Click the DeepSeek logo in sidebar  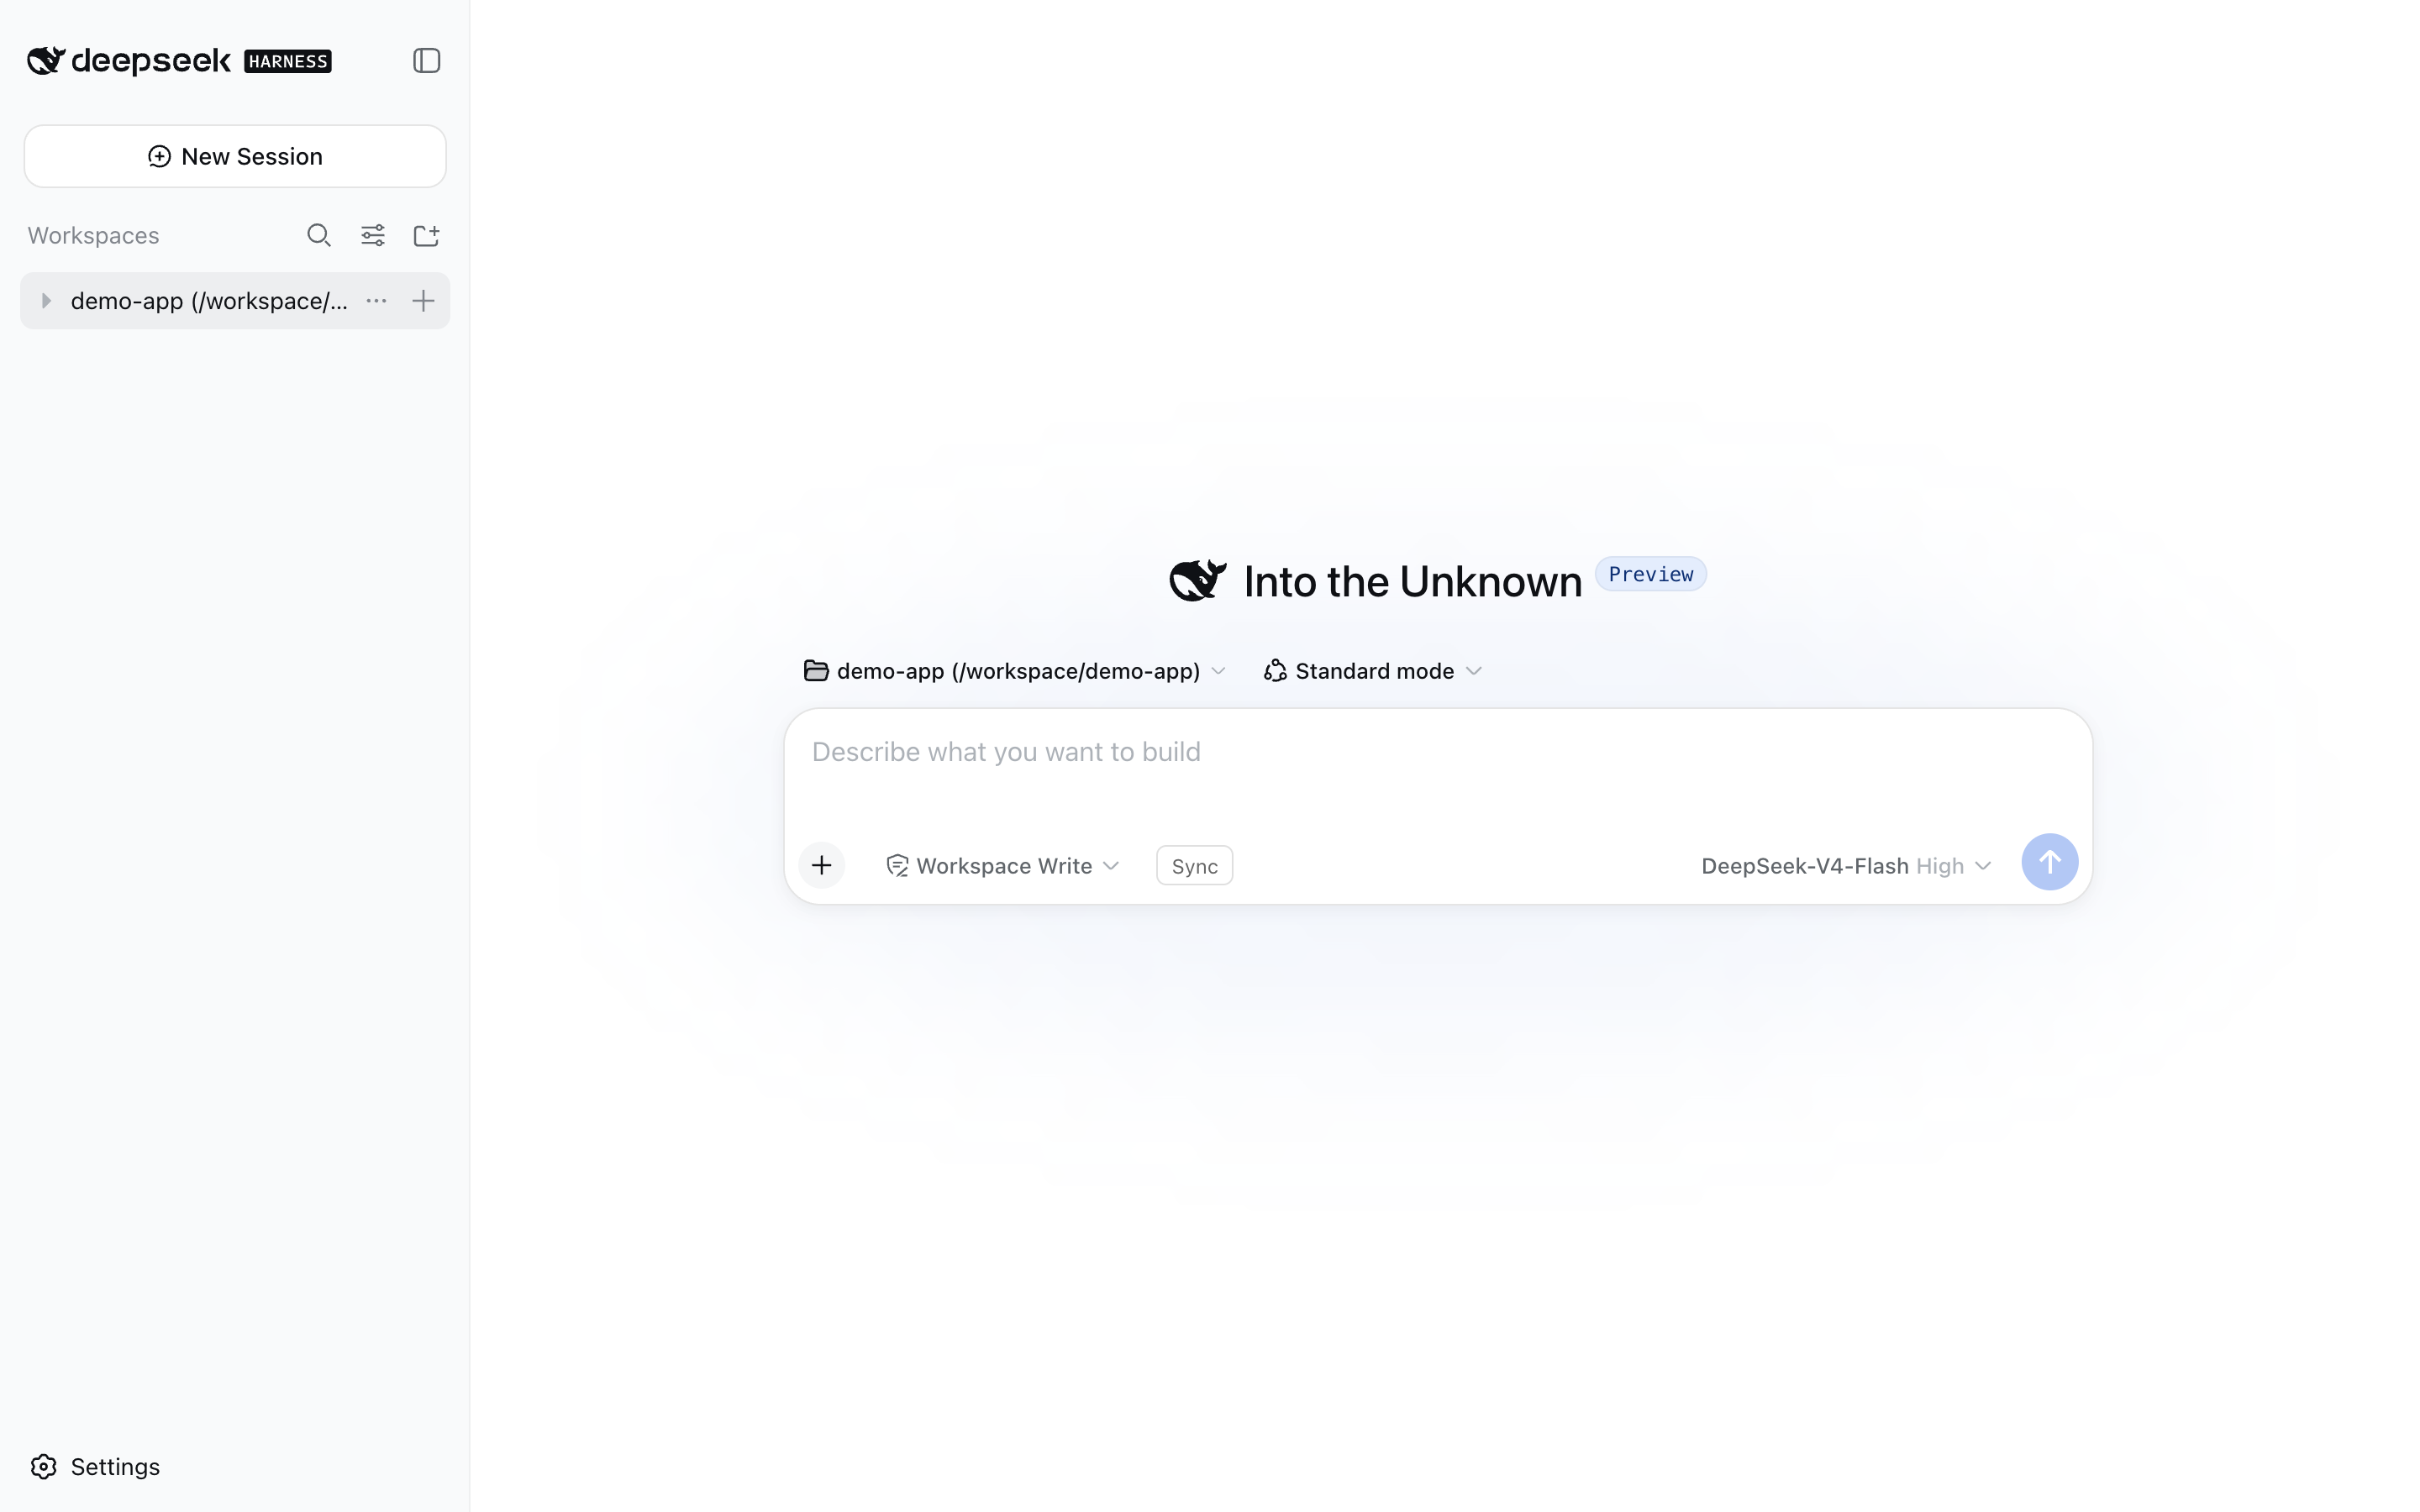[x=129, y=61]
